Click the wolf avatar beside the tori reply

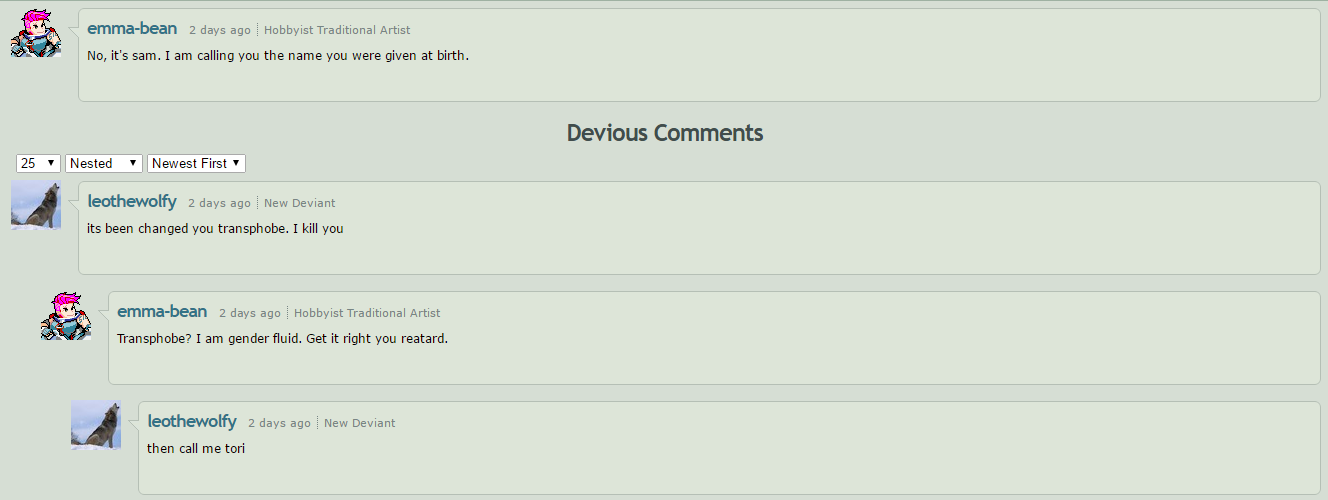coord(96,425)
